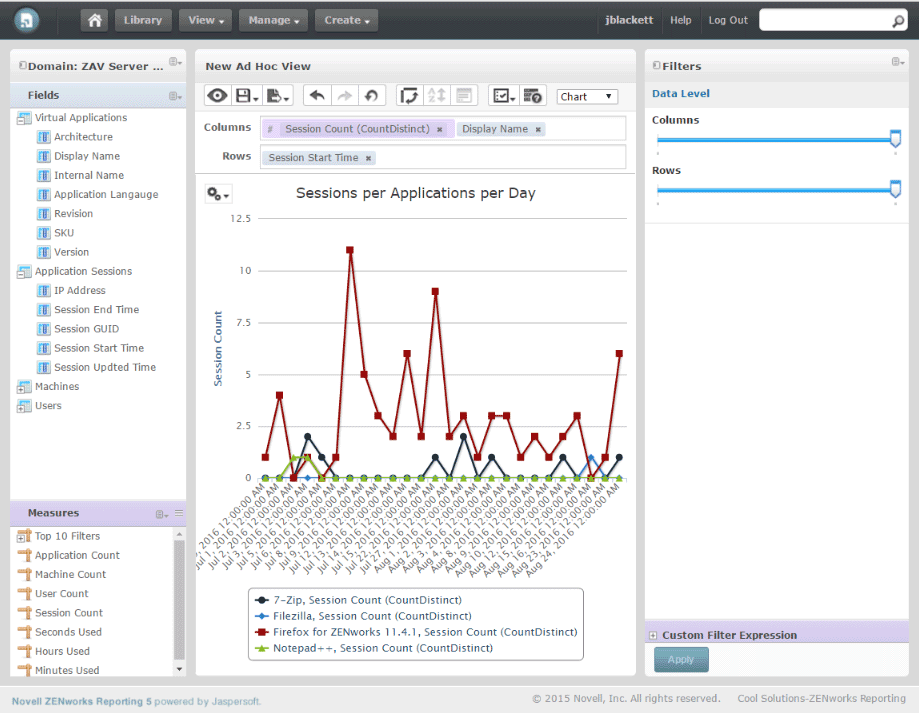Image resolution: width=919 pixels, height=713 pixels.
Task: Toggle Notepad++ series in chart legend
Action: (374, 648)
